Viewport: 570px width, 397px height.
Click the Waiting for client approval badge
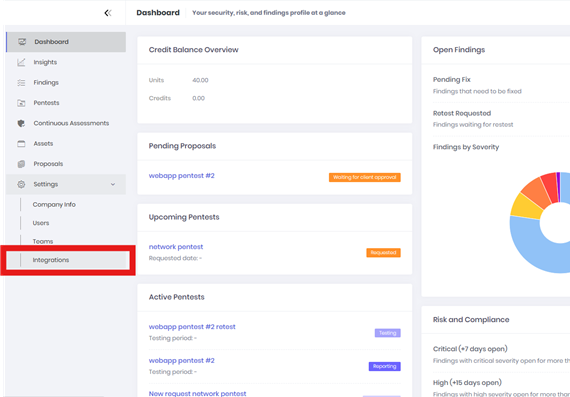point(365,177)
